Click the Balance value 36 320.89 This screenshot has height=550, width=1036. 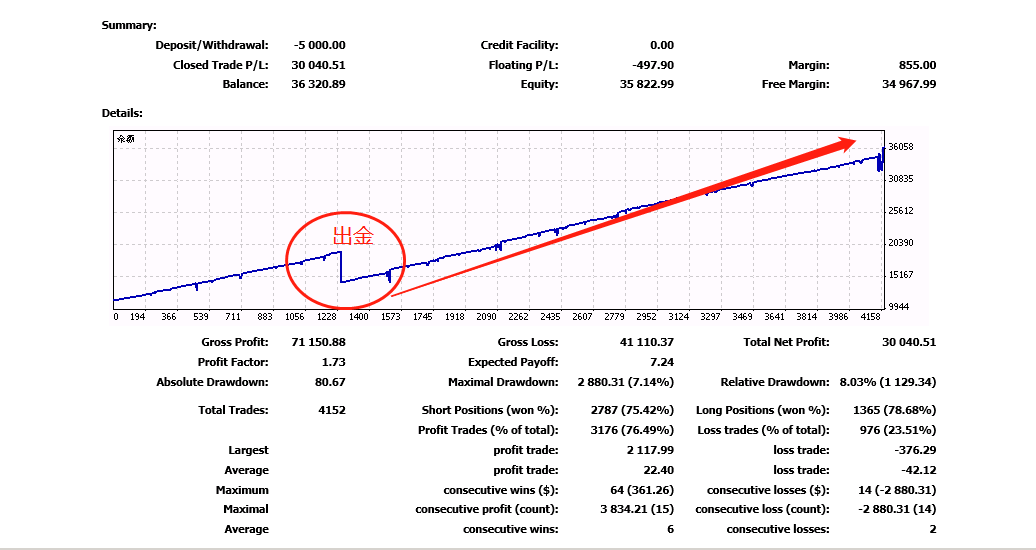click(318, 84)
